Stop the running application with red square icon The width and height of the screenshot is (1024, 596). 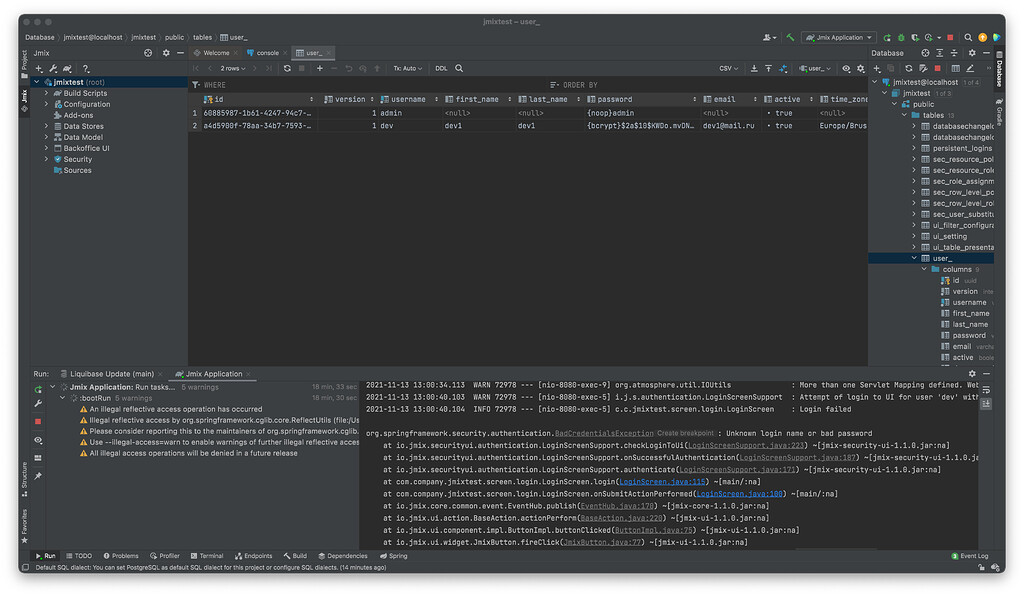949,35
